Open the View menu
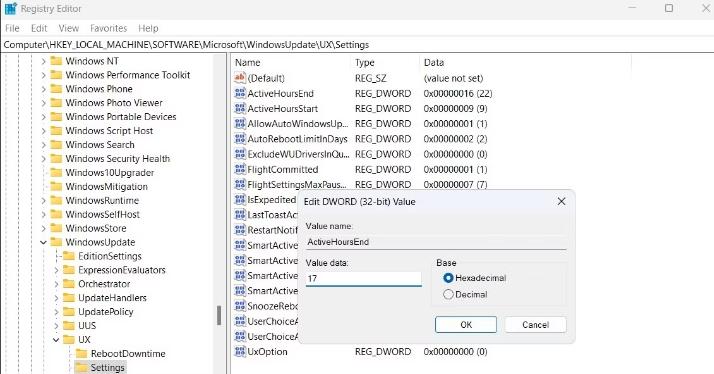This screenshot has width=714, height=374. tap(69, 28)
